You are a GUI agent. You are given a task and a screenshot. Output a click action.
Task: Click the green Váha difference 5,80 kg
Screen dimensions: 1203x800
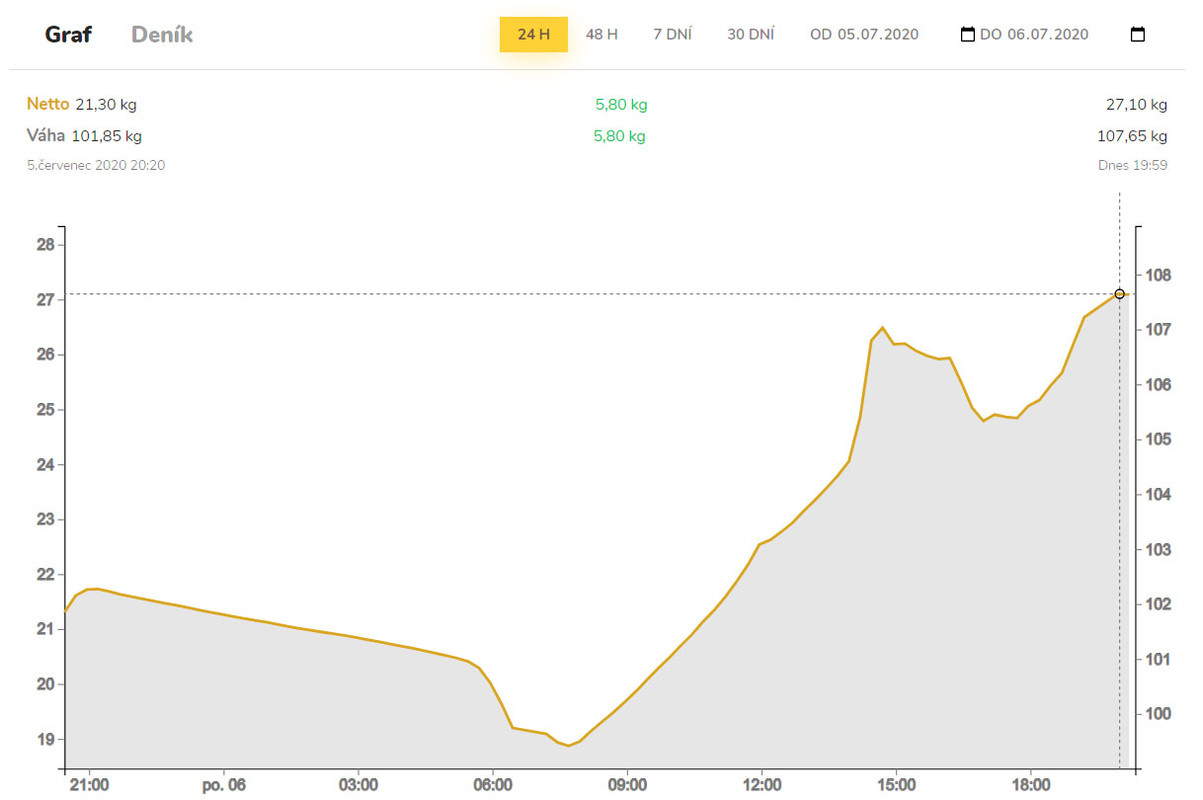621,135
